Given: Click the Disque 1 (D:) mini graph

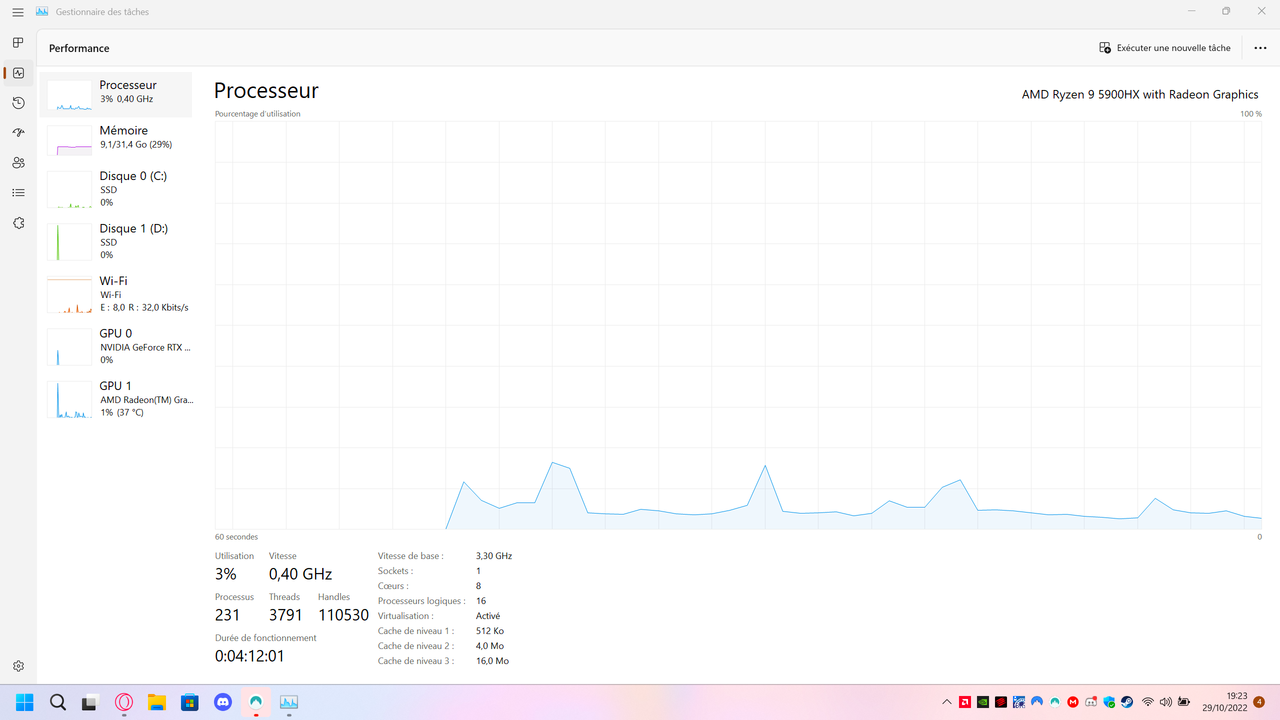Looking at the screenshot, I should pos(70,242).
